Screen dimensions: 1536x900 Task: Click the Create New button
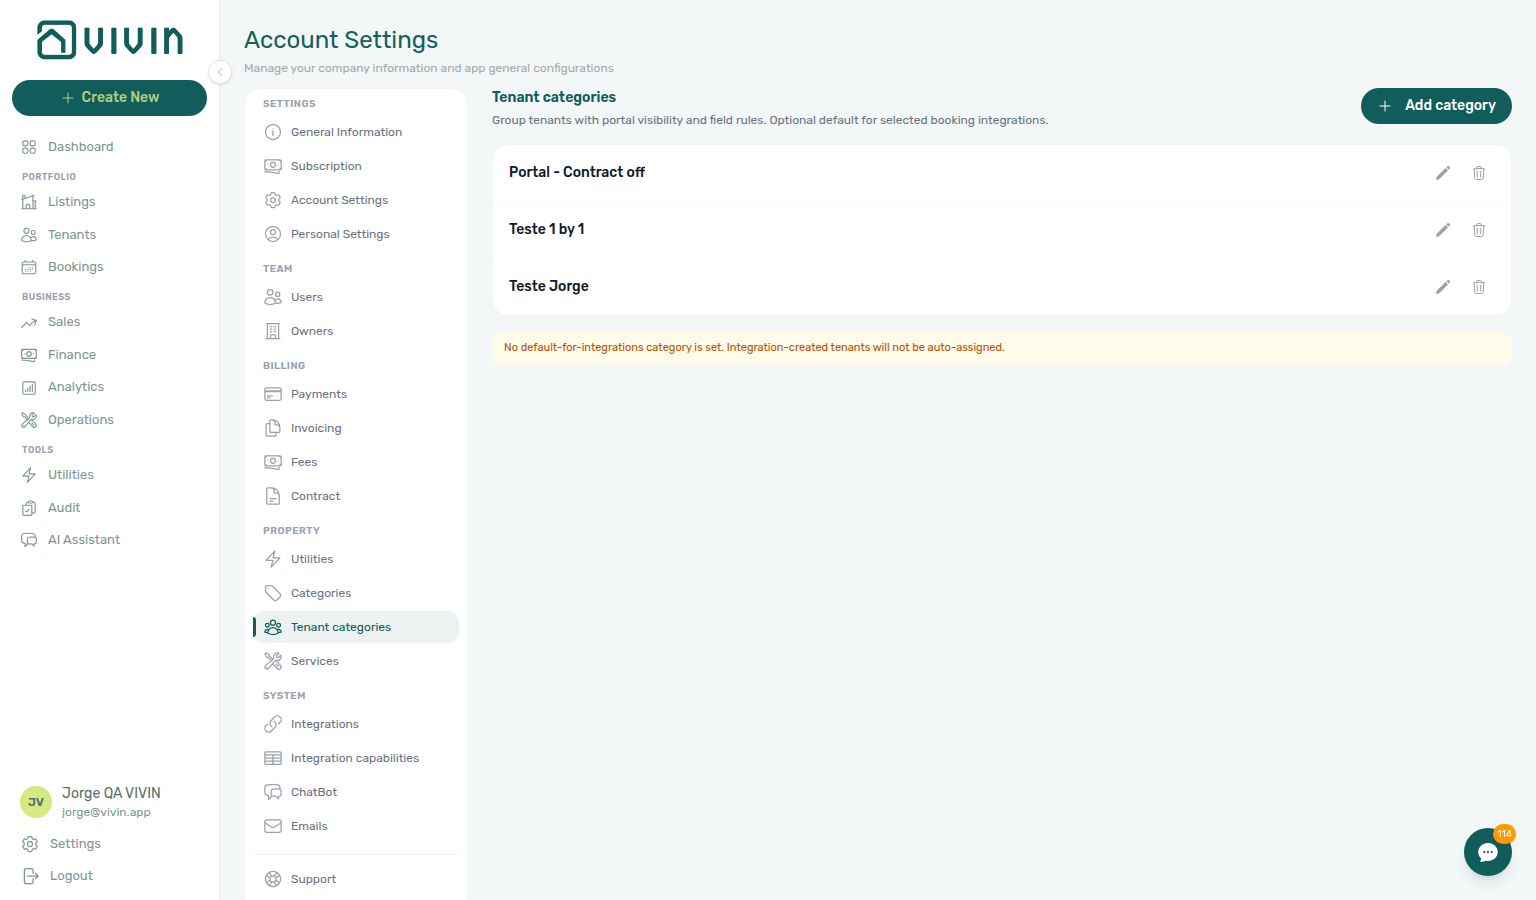(109, 98)
